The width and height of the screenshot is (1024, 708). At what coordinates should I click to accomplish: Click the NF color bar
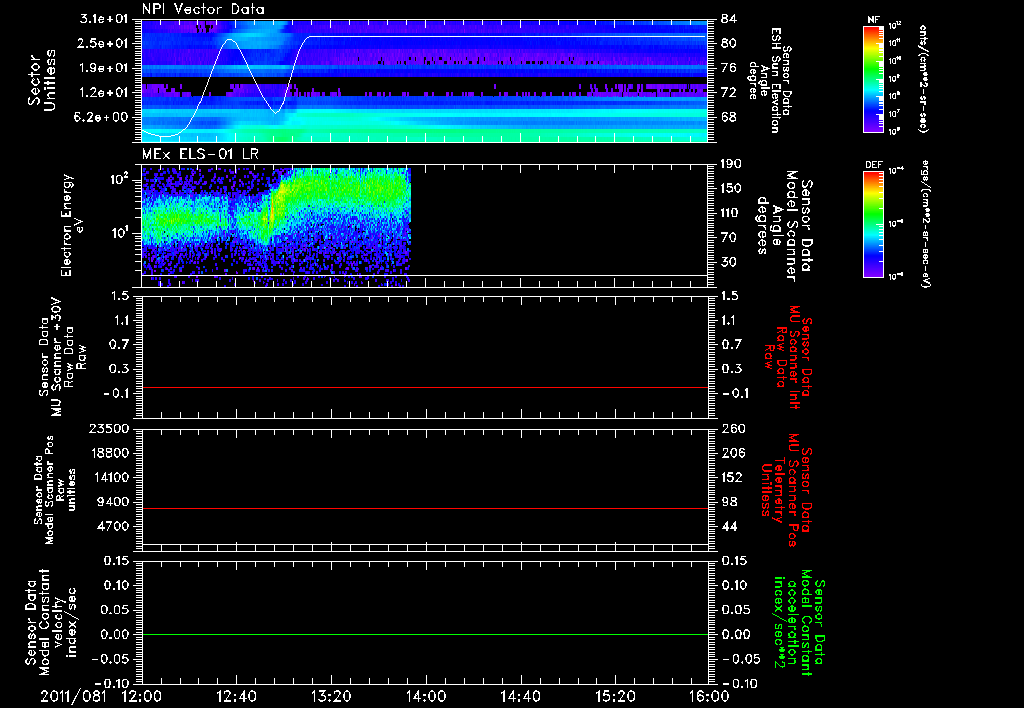(x=874, y=79)
